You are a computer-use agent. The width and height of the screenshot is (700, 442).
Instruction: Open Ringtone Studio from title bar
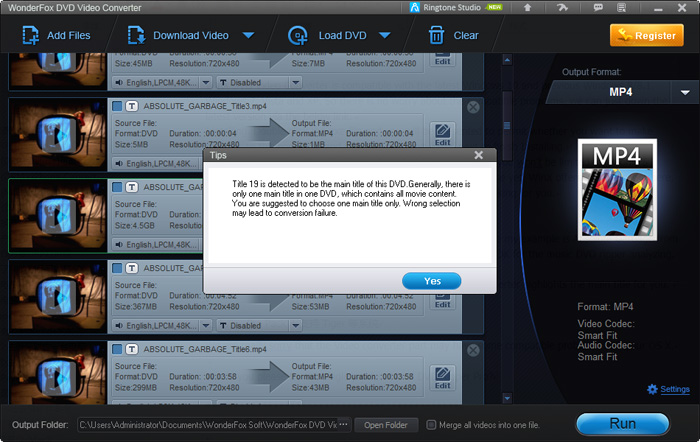[x=456, y=8]
